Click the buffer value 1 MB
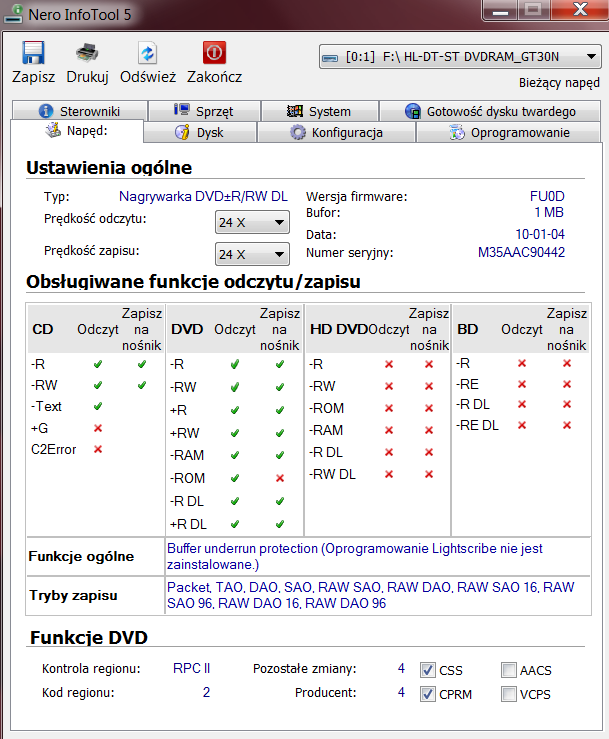Viewport: 609px width, 739px height. point(549,212)
